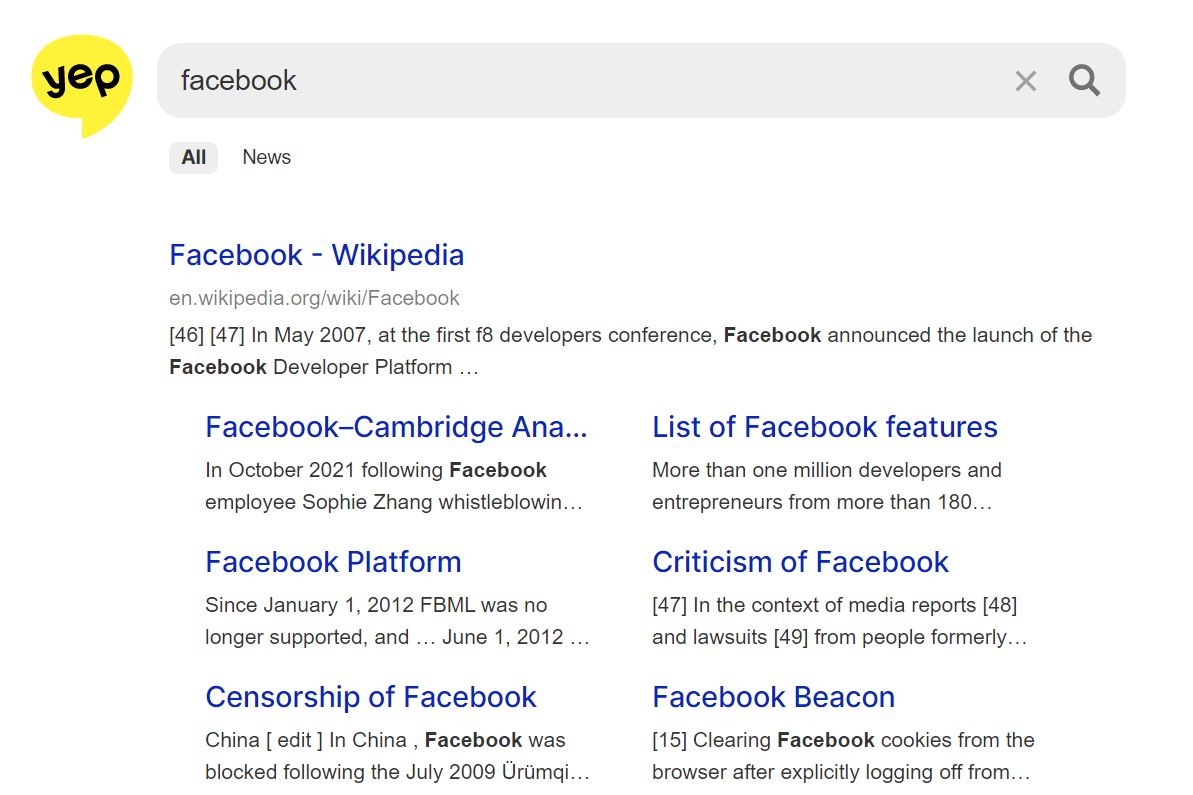This screenshot has width=1193, height=795.
Task: Open the Facebook - Wikipedia result
Action: point(317,255)
